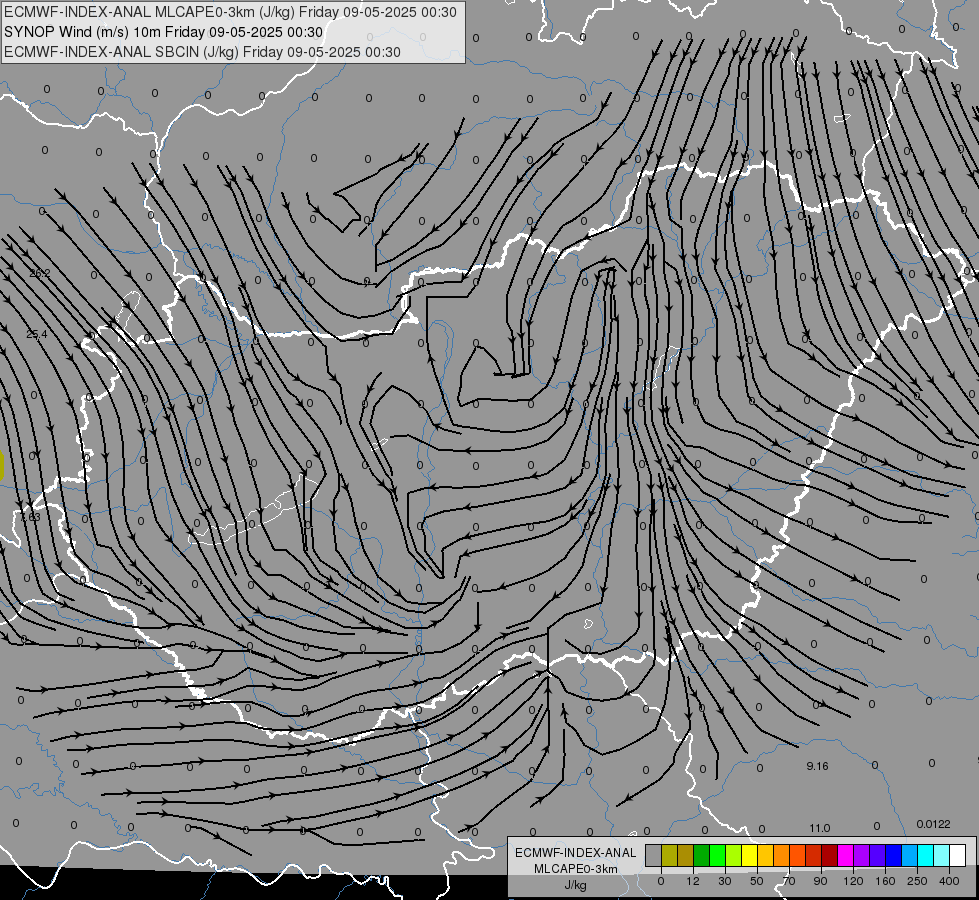Click the legend label 30

pyautogui.click(x=725, y=881)
